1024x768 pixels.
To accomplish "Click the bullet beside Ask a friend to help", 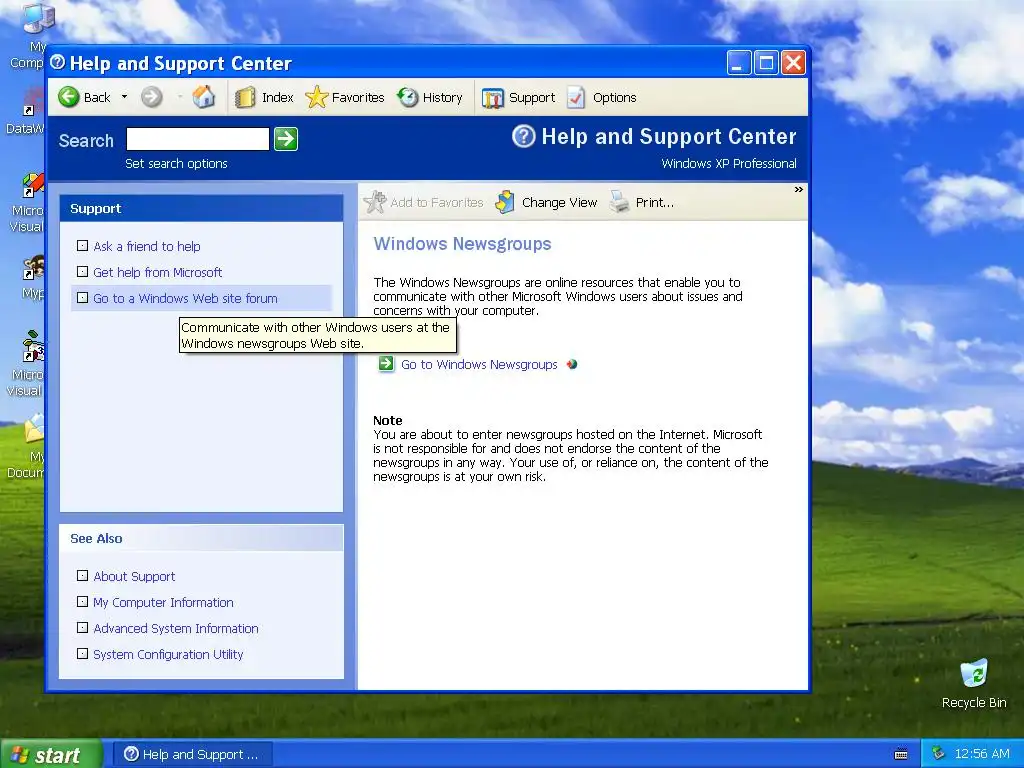I will point(82,246).
